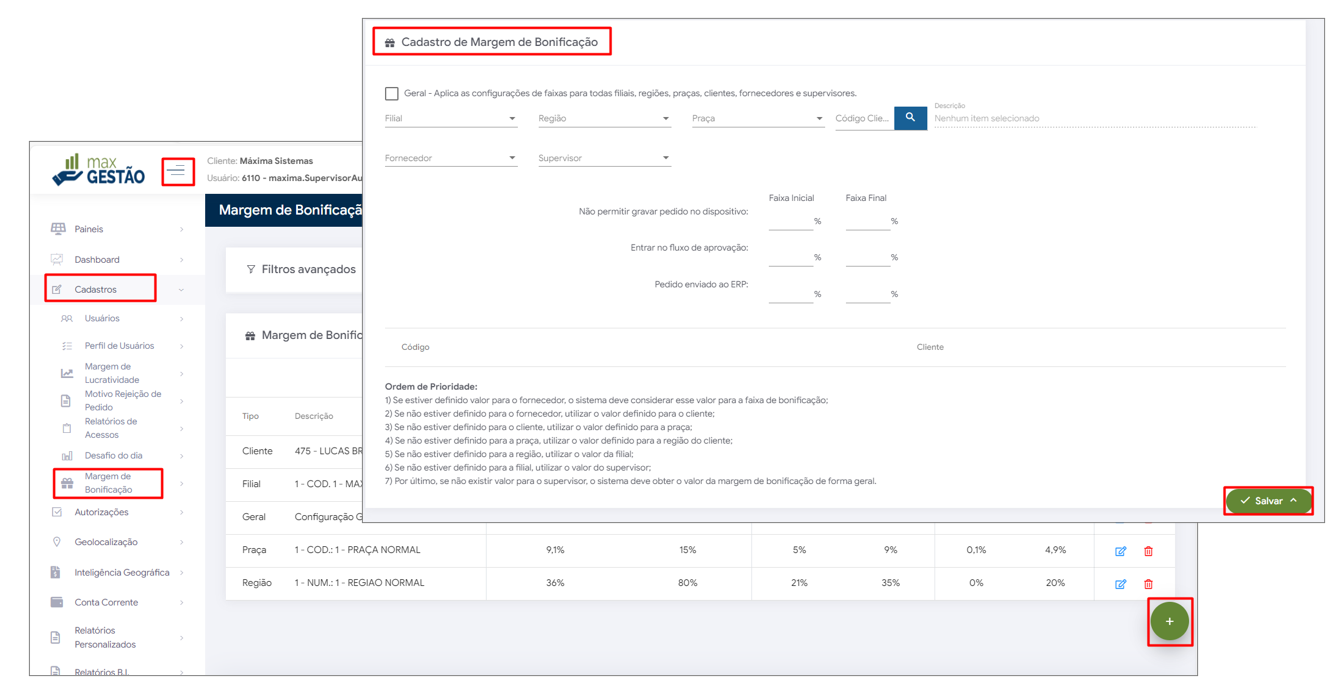Open the Supervisor dropdown
Viewport: 1339px width, 688px height.
pyautogui.click(x=604, y=158)
